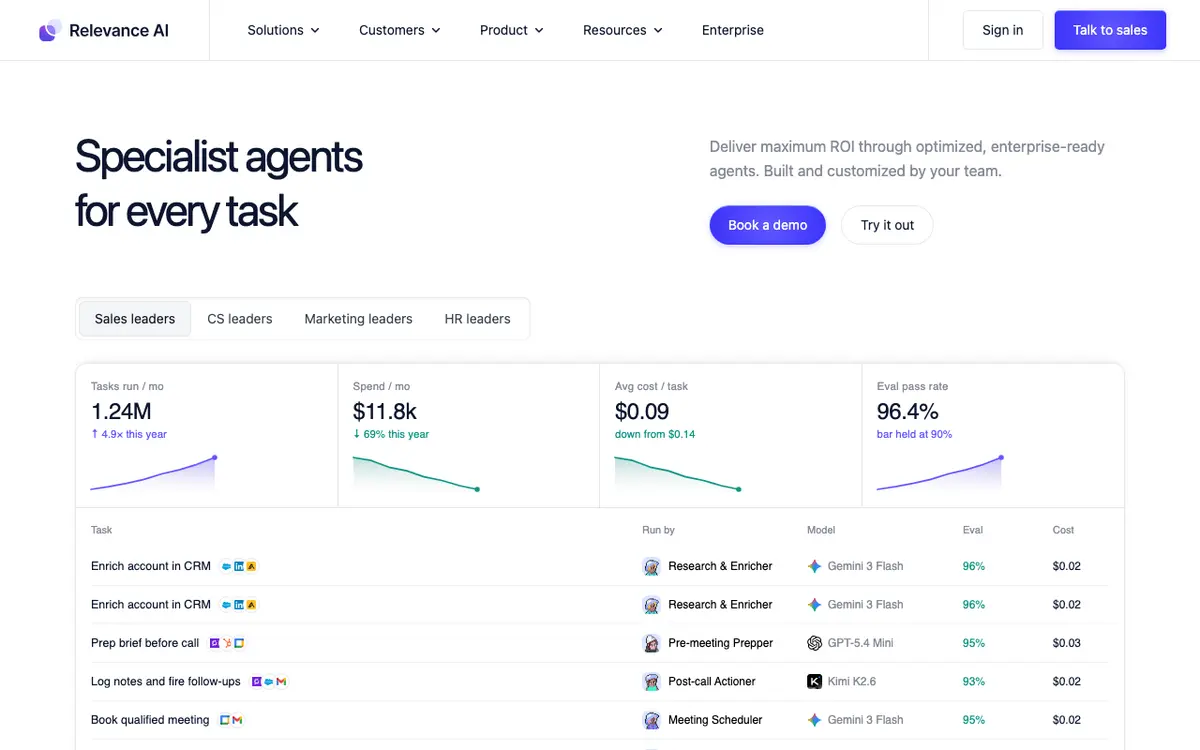This screenshot has width=1200, height=750.
Task: Click Gemini logo in the Meeting Scheduler row
Action: click(815, 720)
